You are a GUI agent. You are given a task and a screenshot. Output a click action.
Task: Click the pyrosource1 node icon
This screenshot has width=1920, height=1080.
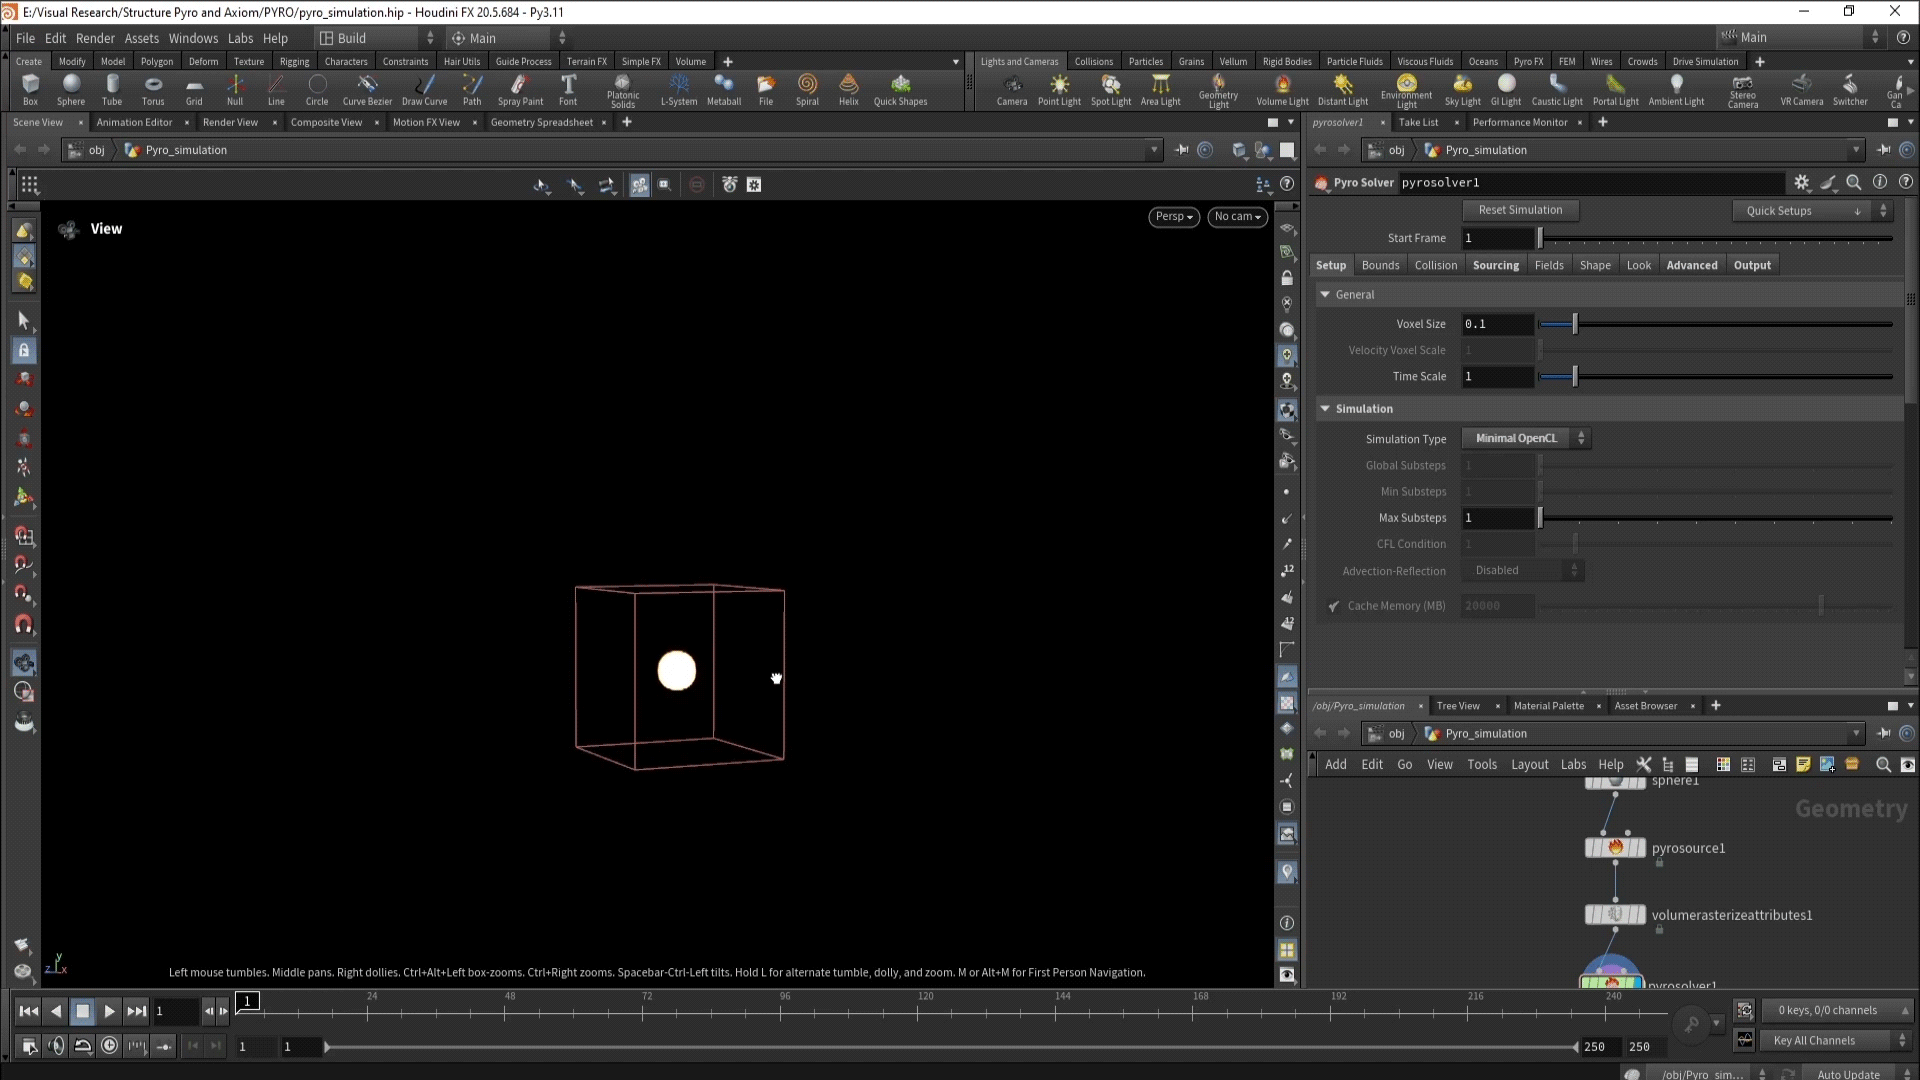tap(1615, 848)
